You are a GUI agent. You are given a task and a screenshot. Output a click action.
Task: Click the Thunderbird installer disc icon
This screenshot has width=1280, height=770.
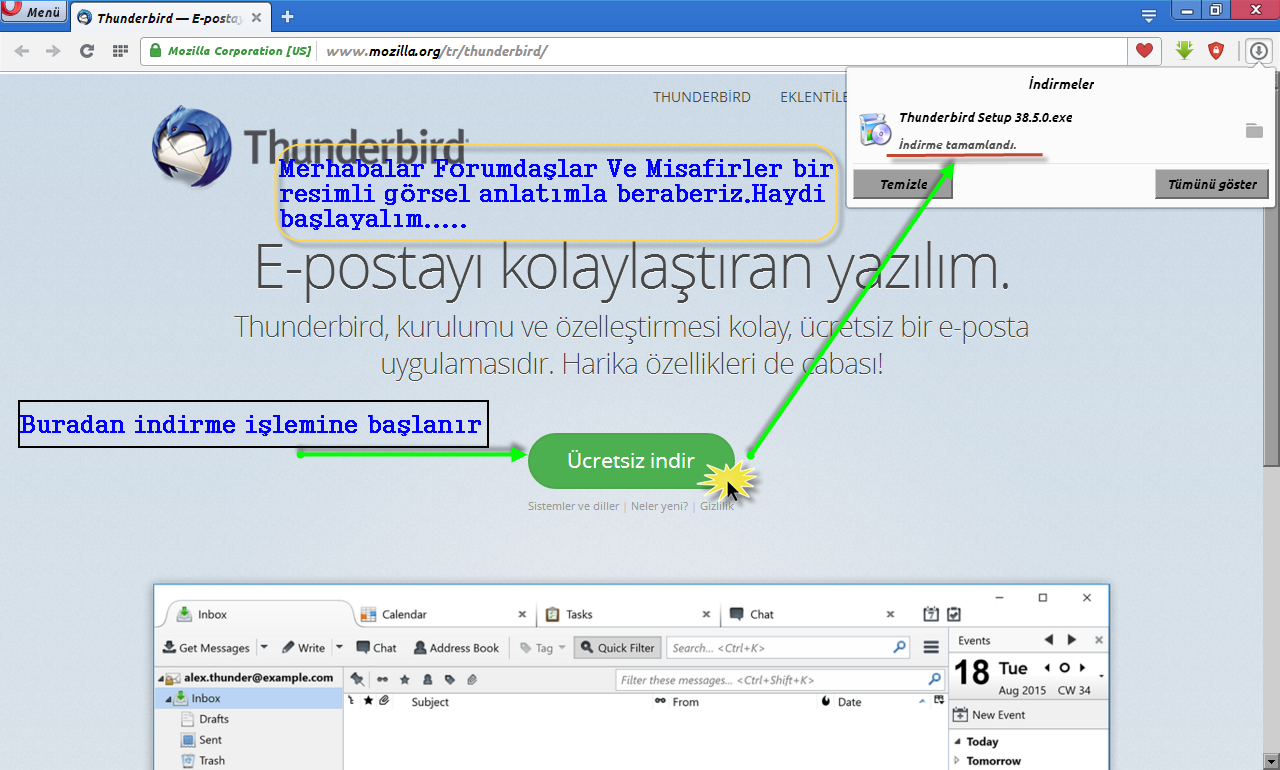875,131
